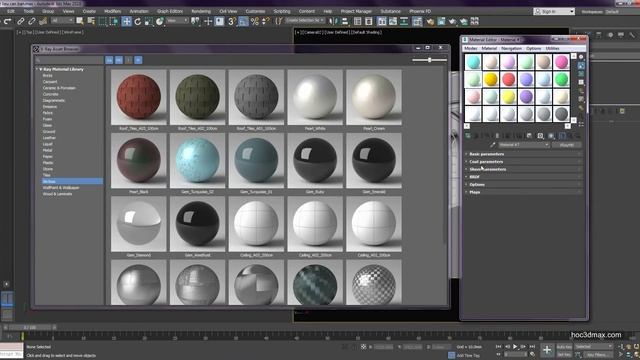Image resolution: width=640 pixels, height=360 pixels.
Task: Click the Bind to Space Warp icon
Action: 42,21
